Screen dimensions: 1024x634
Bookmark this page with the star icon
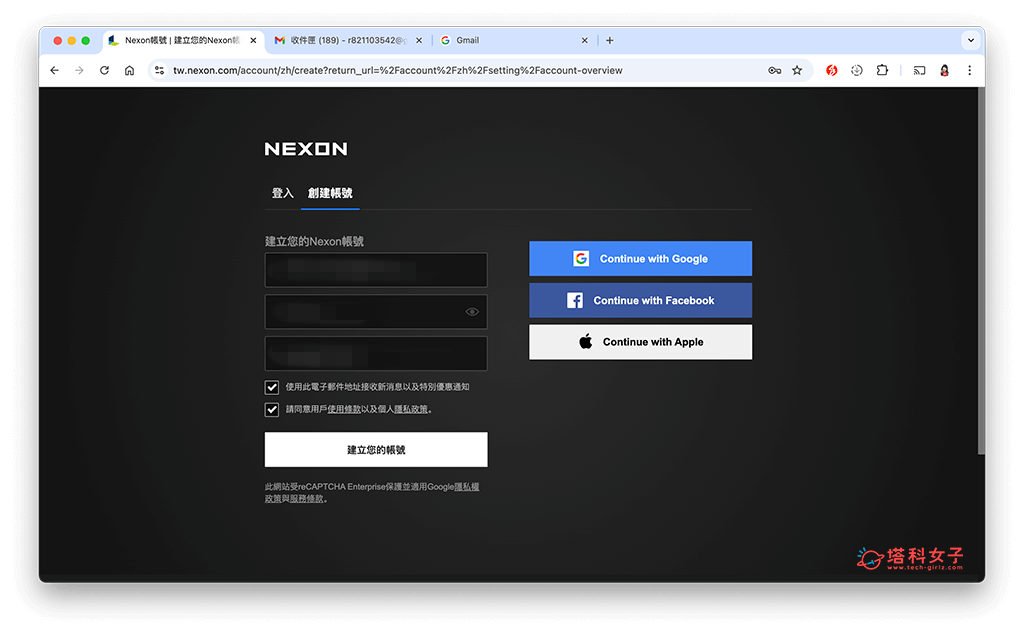click(x=797, y=71)
